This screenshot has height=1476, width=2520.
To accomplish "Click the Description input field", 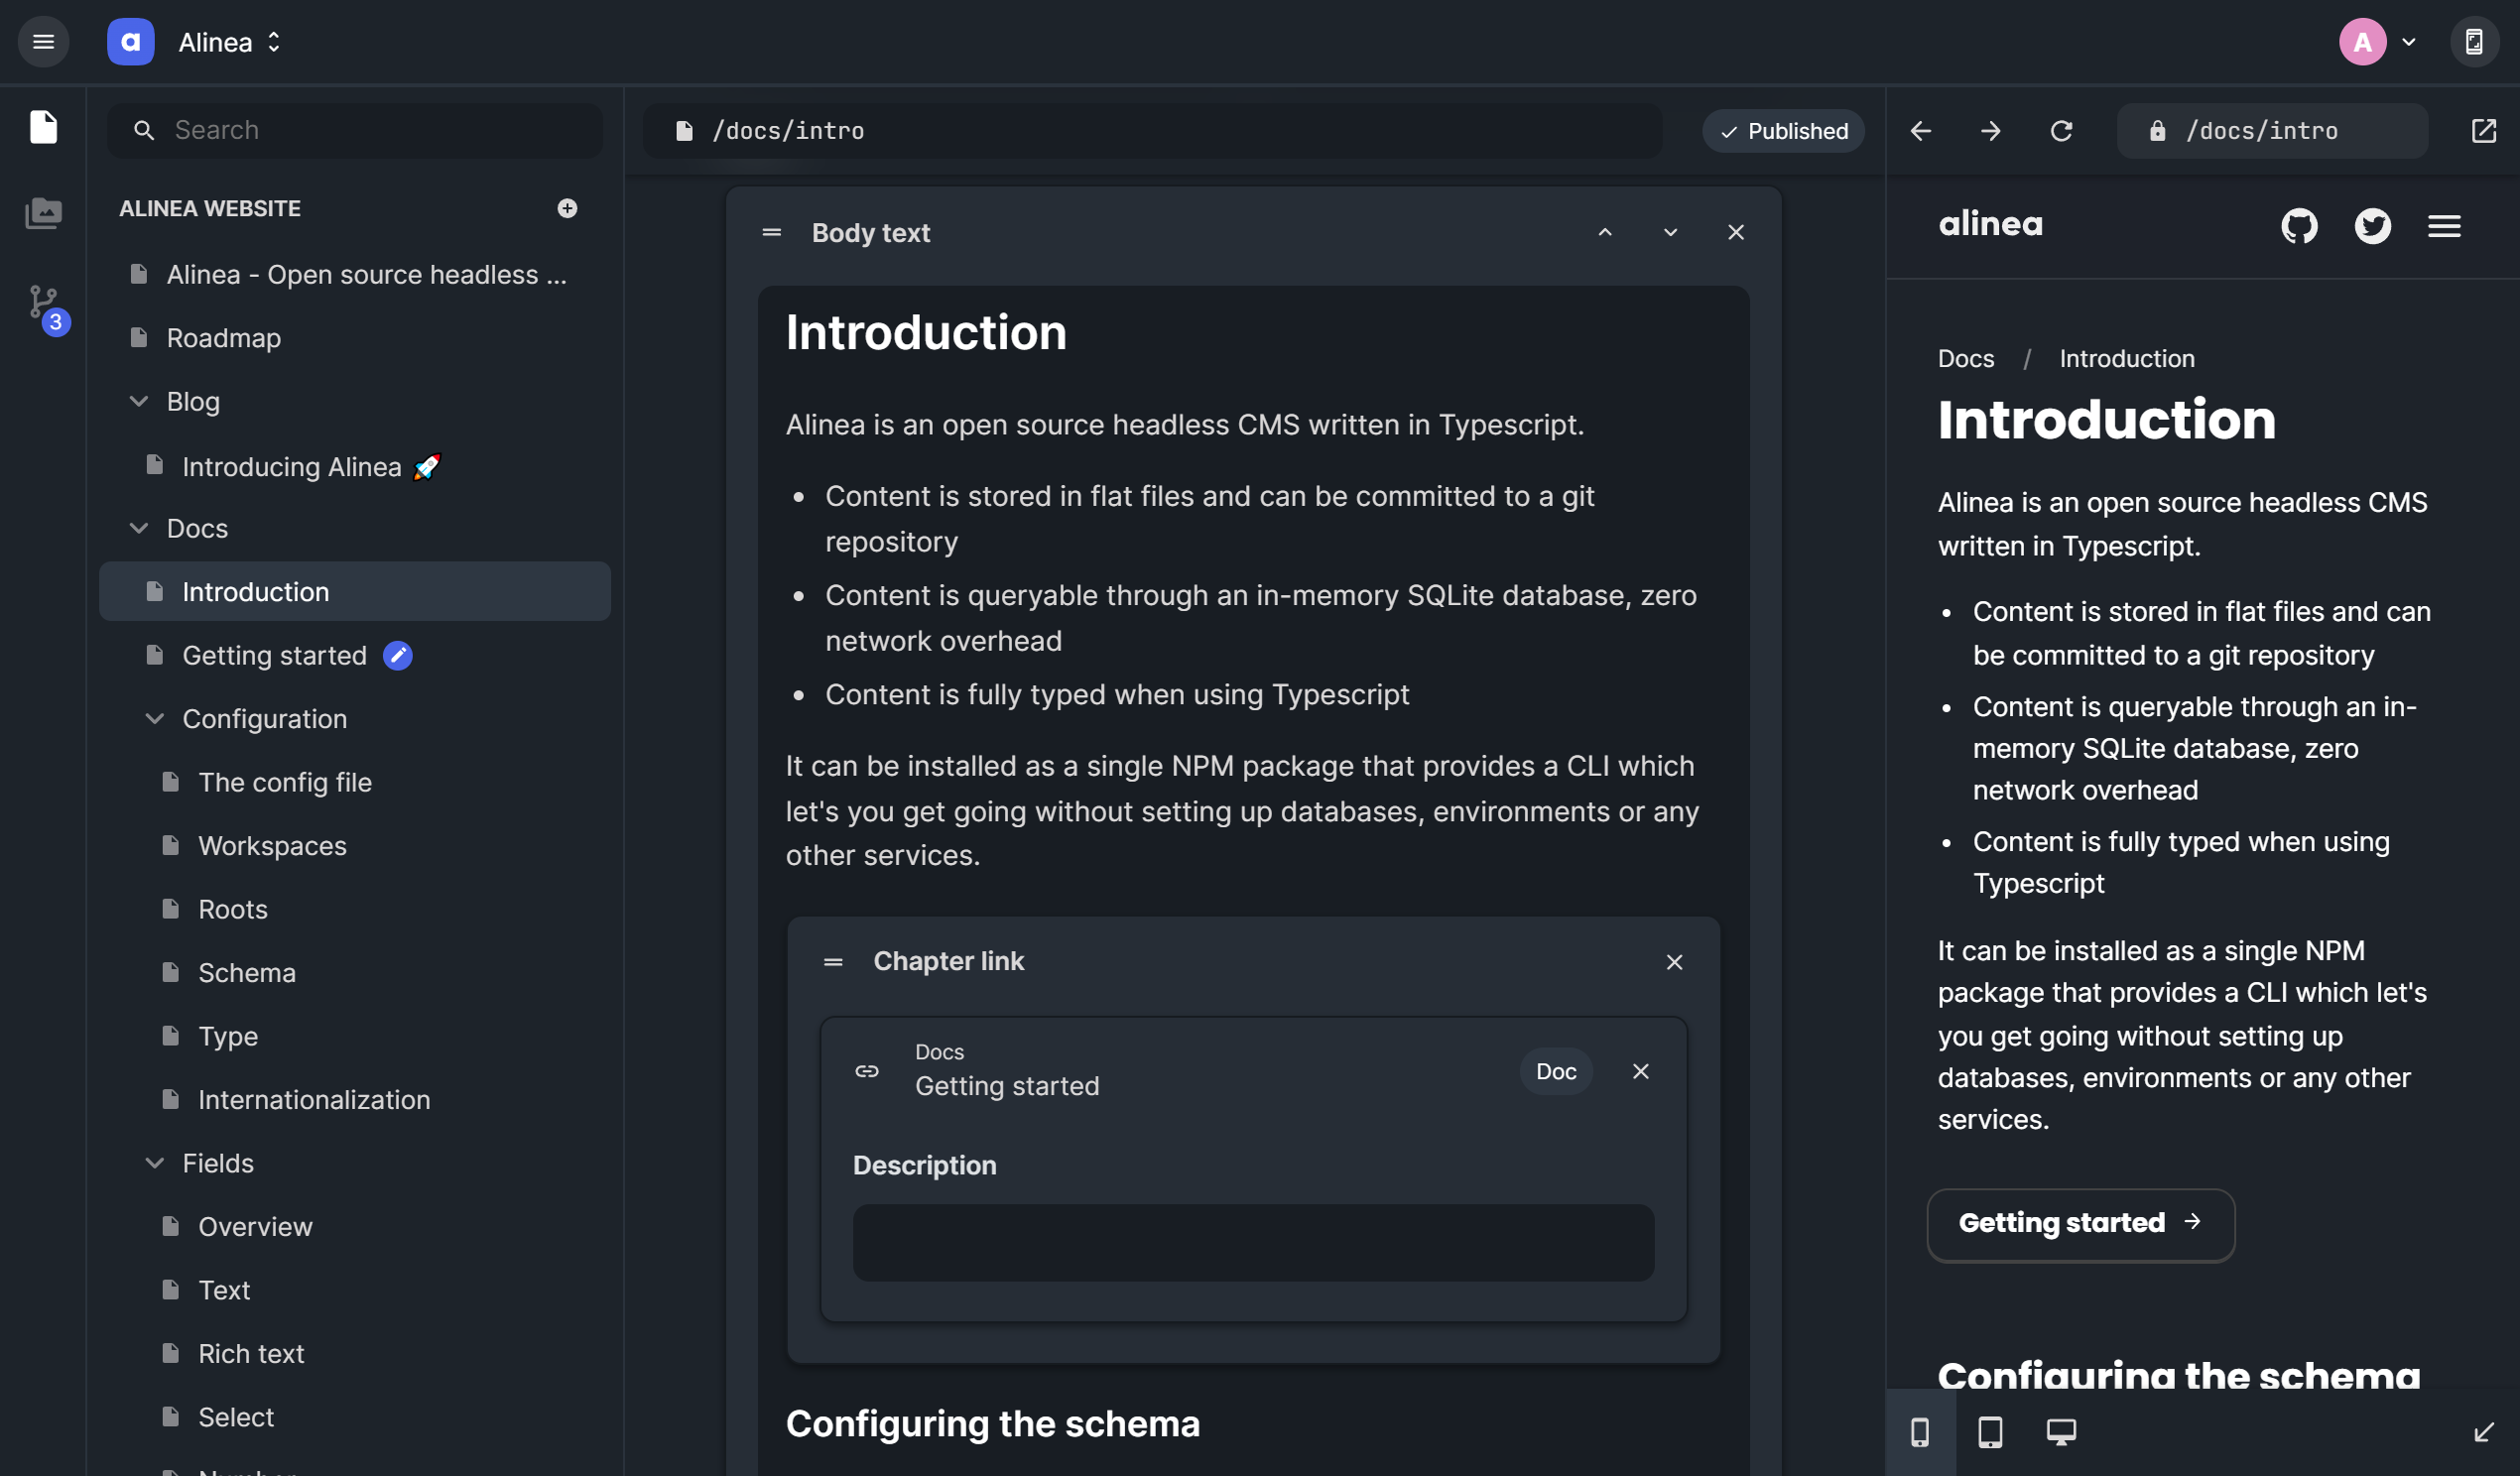I will click(1253, 1242).
